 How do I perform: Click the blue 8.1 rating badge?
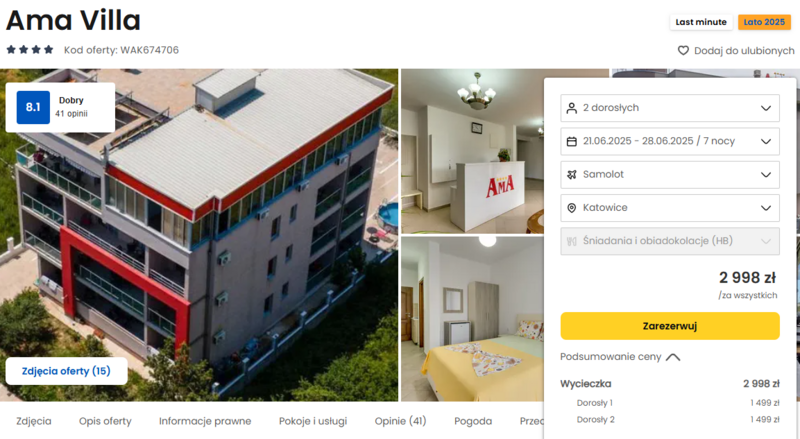33,107
